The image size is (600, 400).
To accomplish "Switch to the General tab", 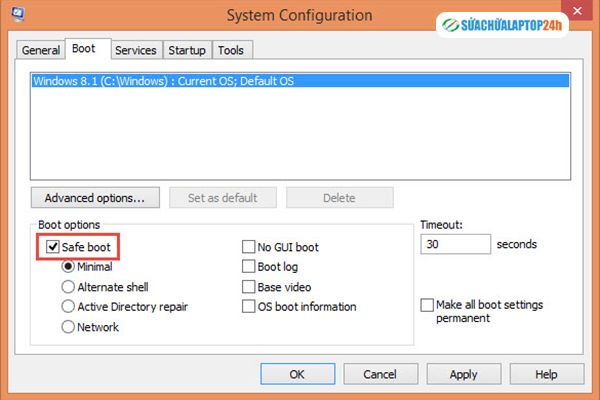I will tap(41, 50).
